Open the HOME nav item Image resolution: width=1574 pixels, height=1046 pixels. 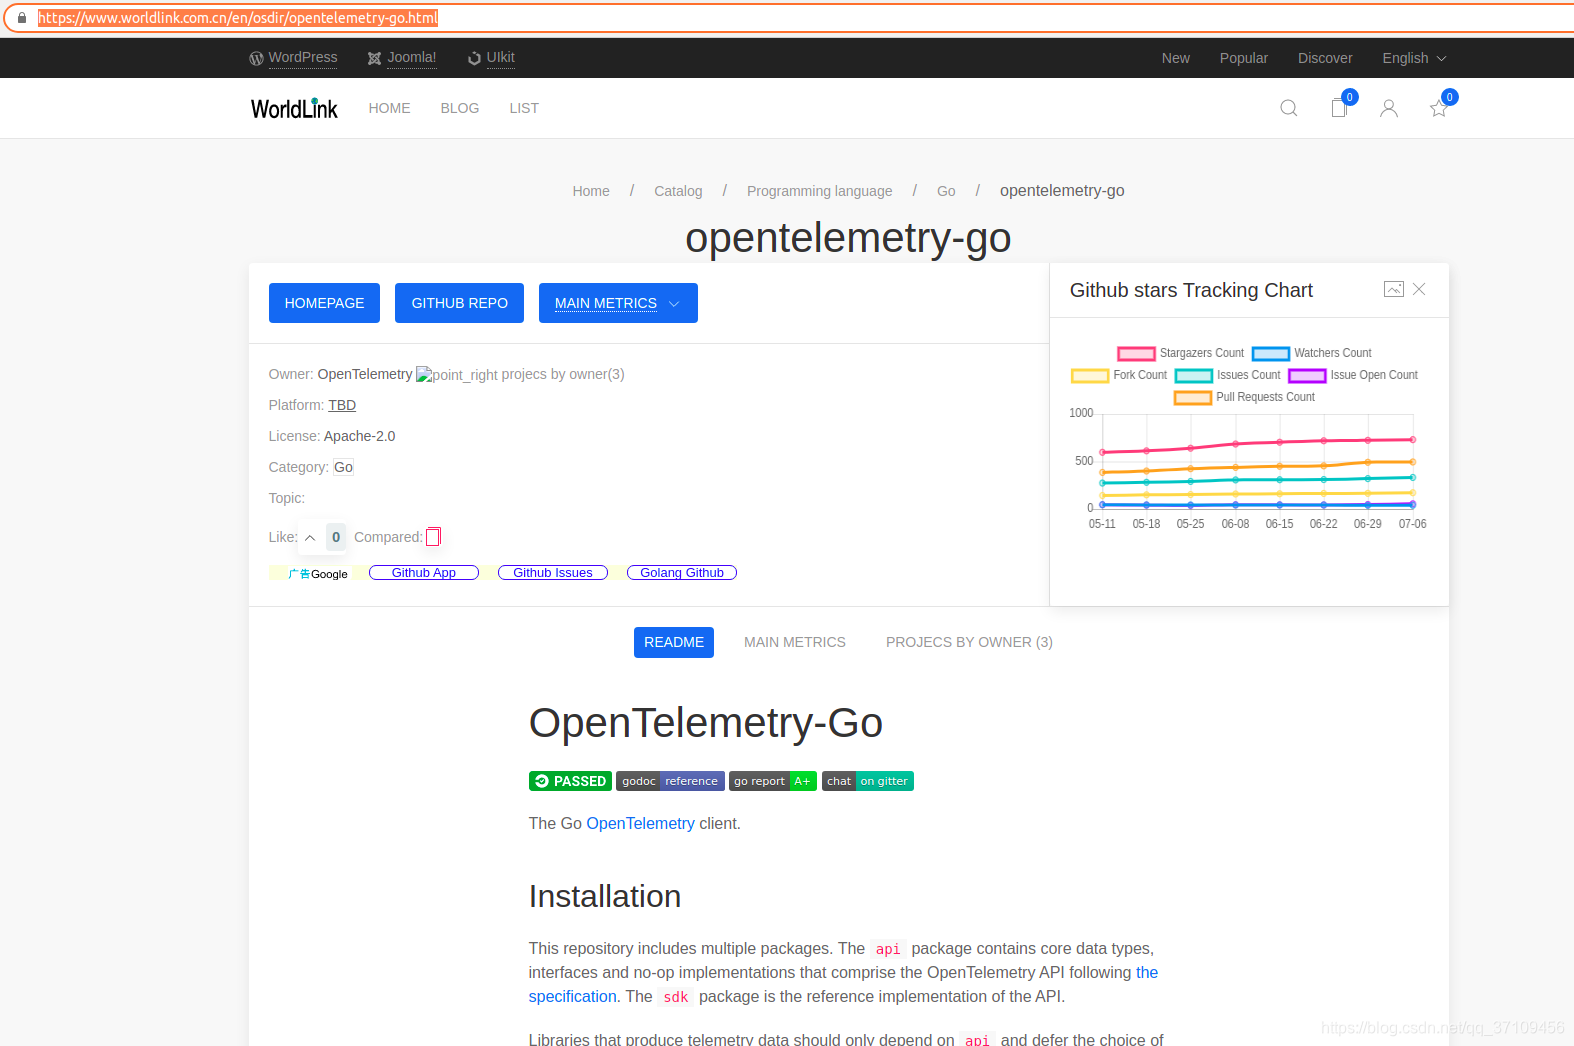click(389, 108)
